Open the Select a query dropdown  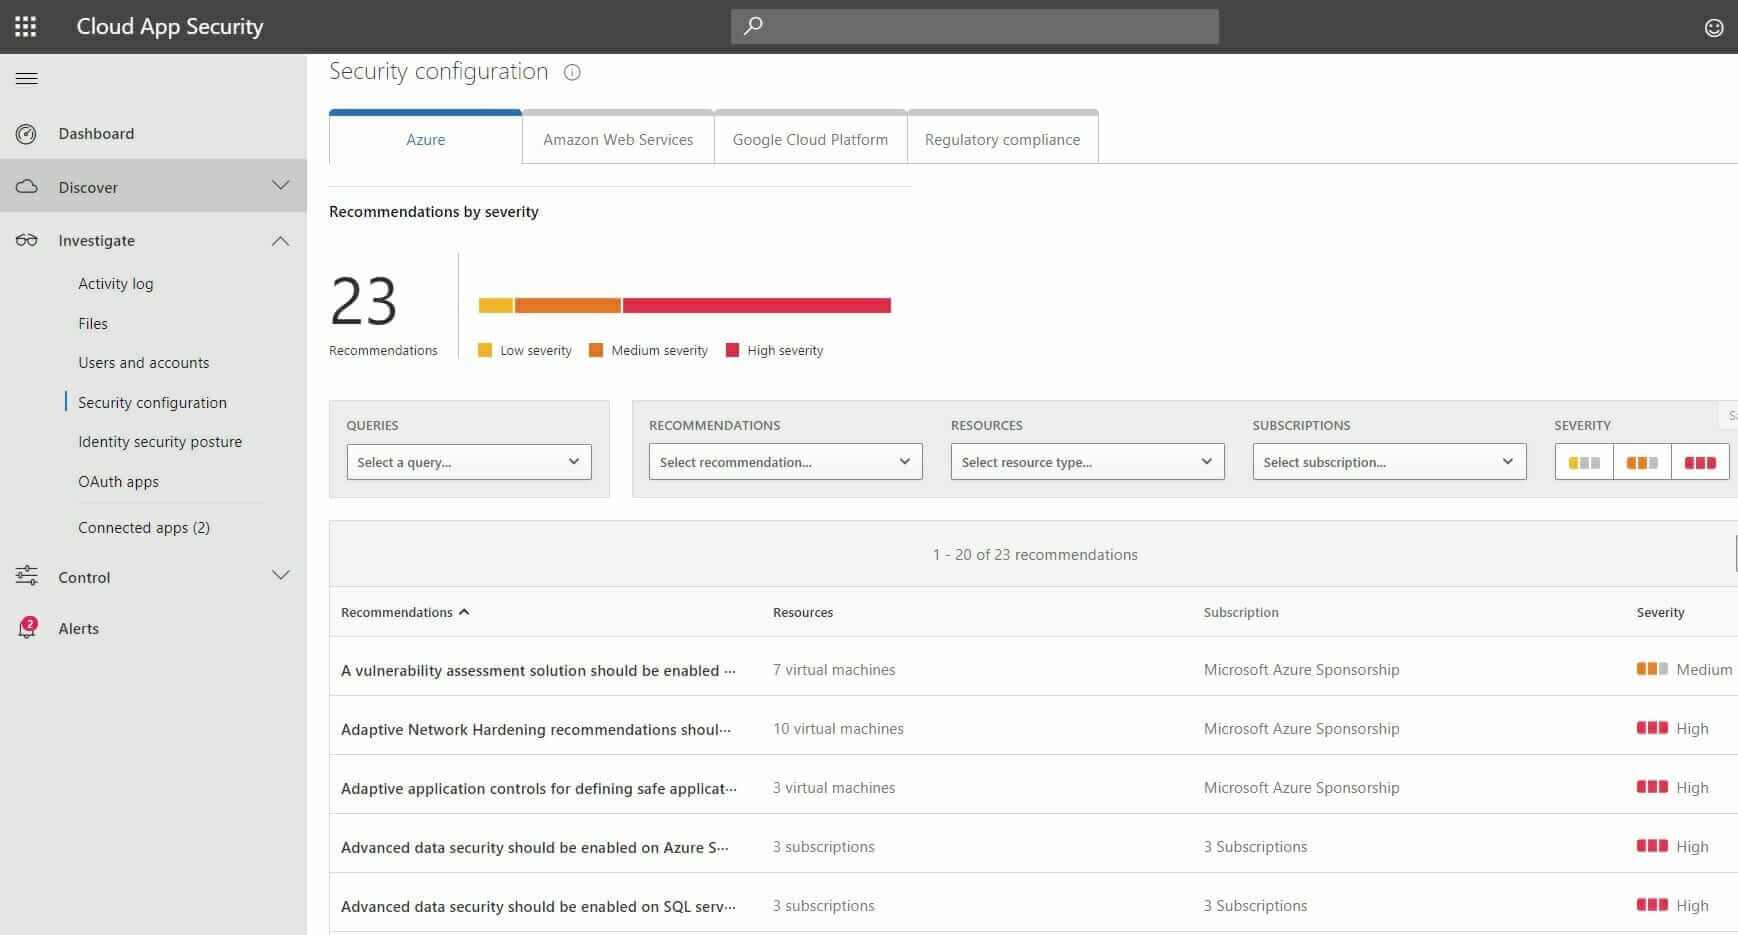[469, 462]
